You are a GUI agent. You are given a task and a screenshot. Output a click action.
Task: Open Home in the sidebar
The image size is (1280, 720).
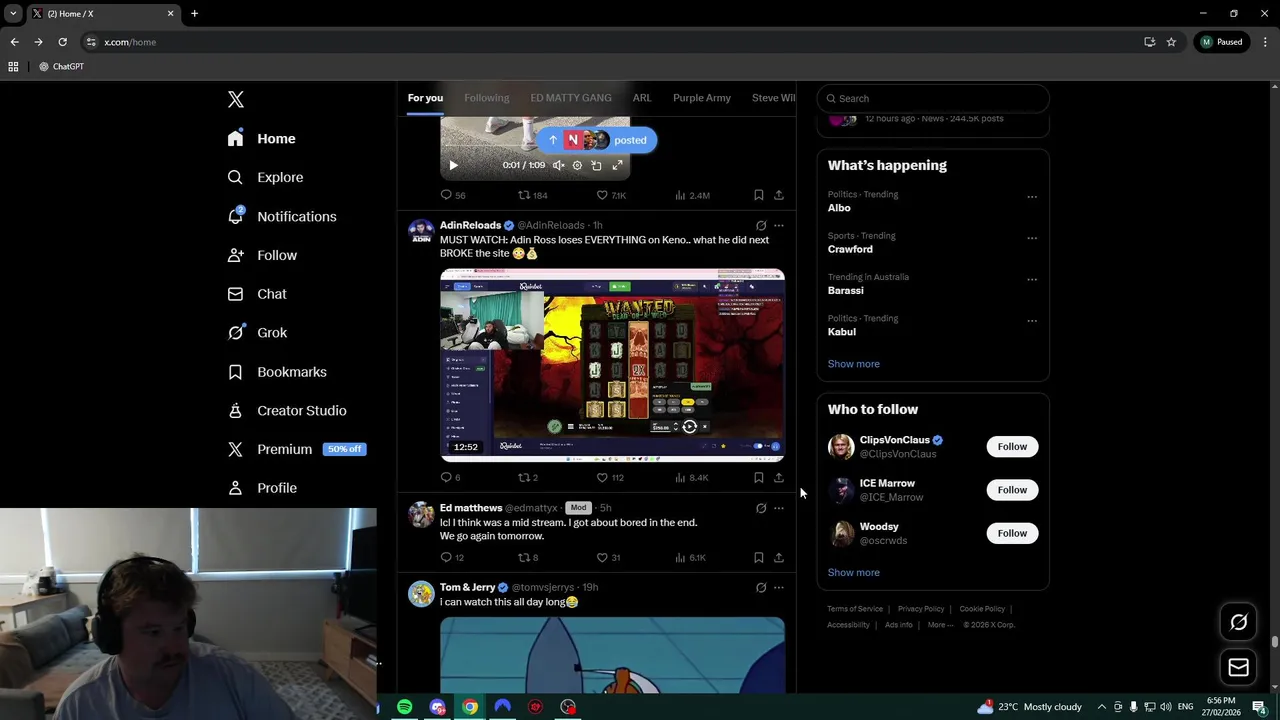pyautogui.click(x=262, y=138)
